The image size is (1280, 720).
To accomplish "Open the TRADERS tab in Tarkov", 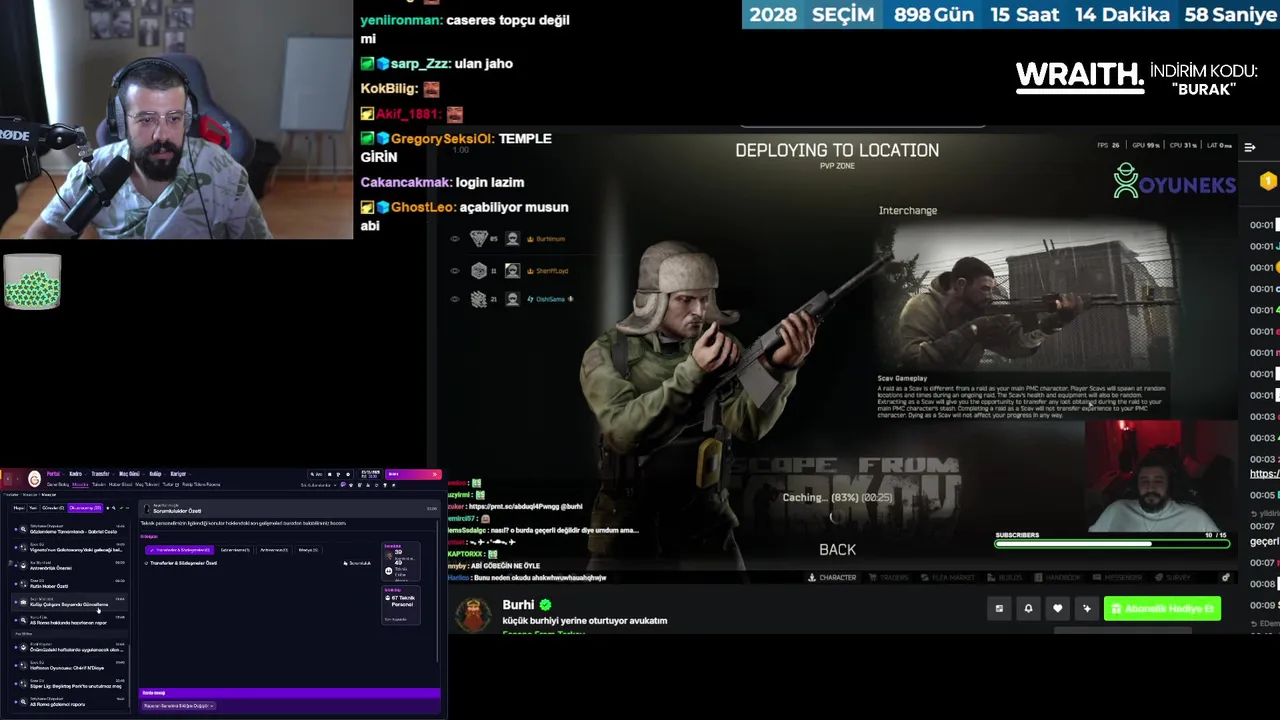I will pos(888,577).
